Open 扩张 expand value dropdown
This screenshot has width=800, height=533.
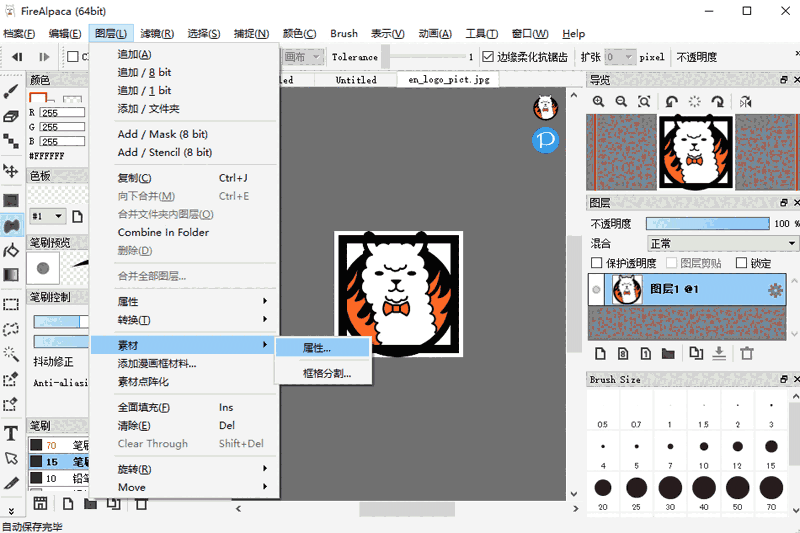[620, 57]
